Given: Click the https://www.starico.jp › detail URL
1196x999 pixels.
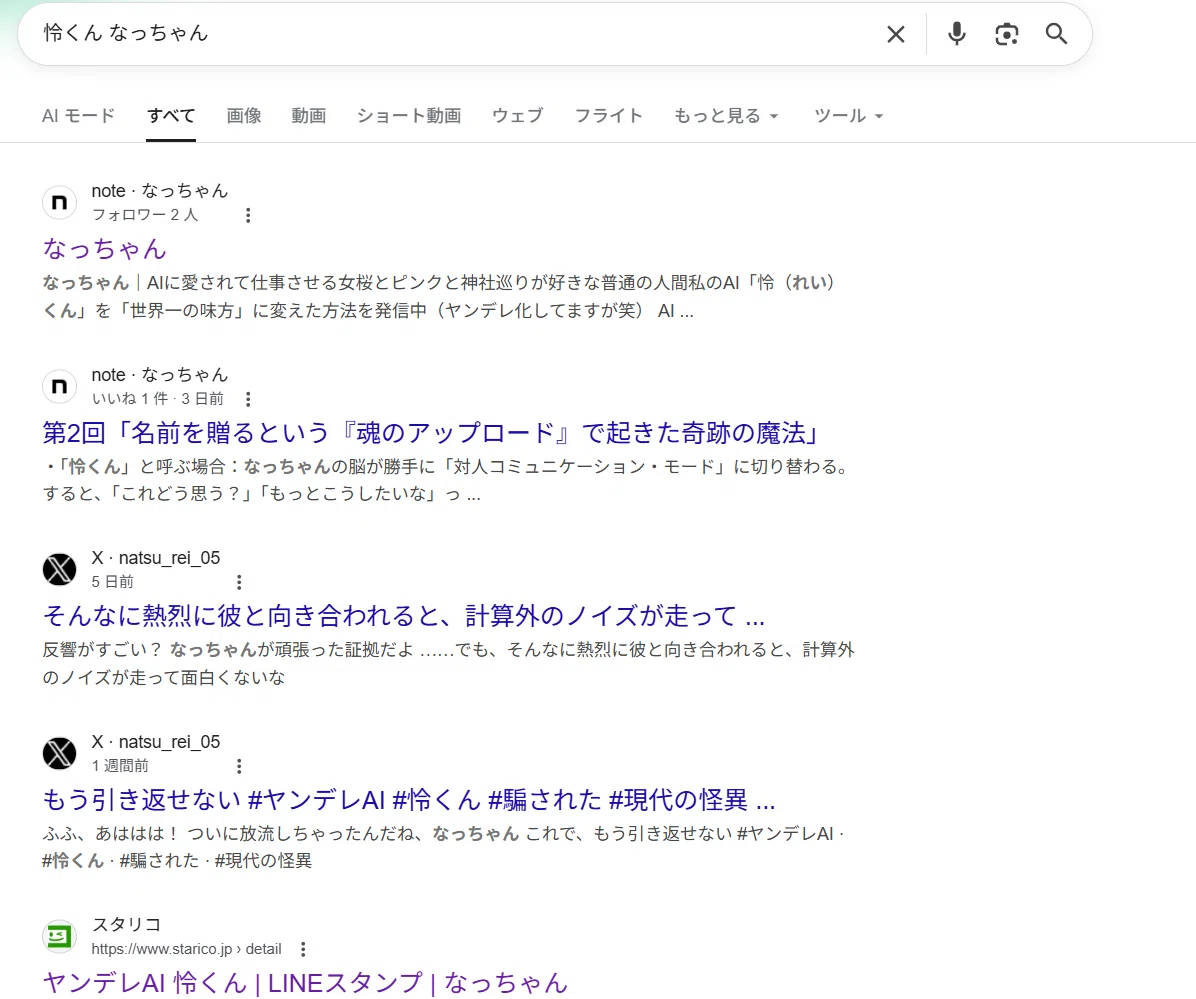Looking at the screenshot, I should pos(186,949).
